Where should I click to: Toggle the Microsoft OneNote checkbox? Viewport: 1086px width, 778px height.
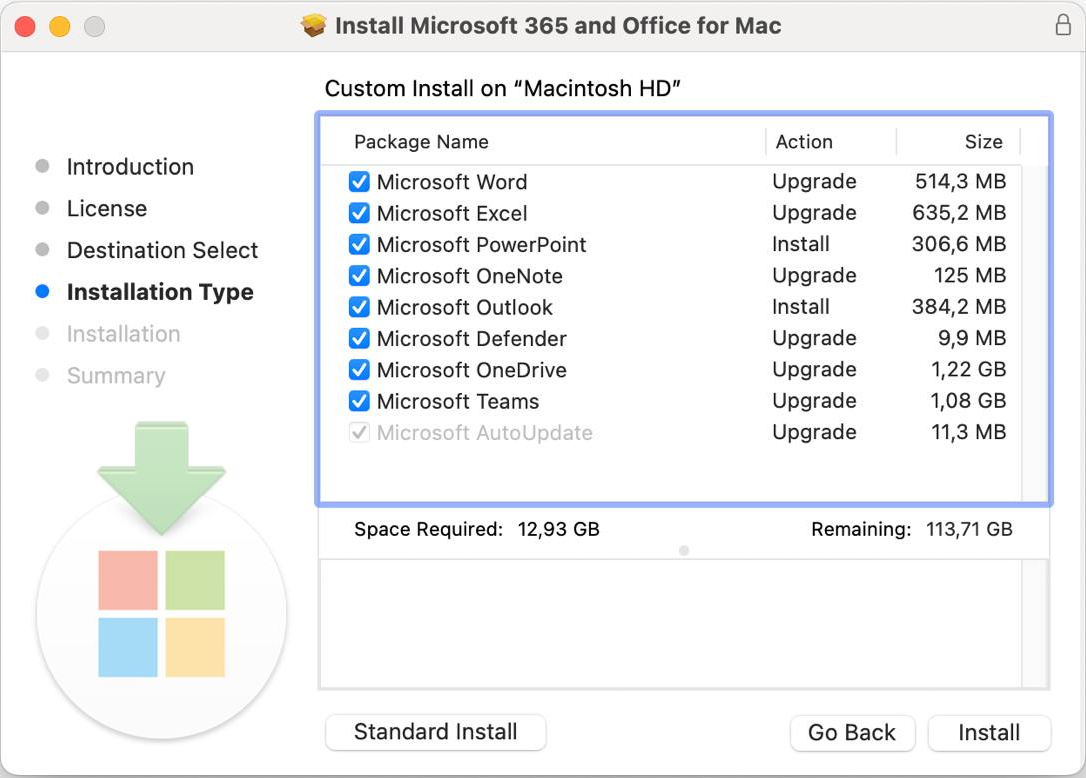point(359,276)
